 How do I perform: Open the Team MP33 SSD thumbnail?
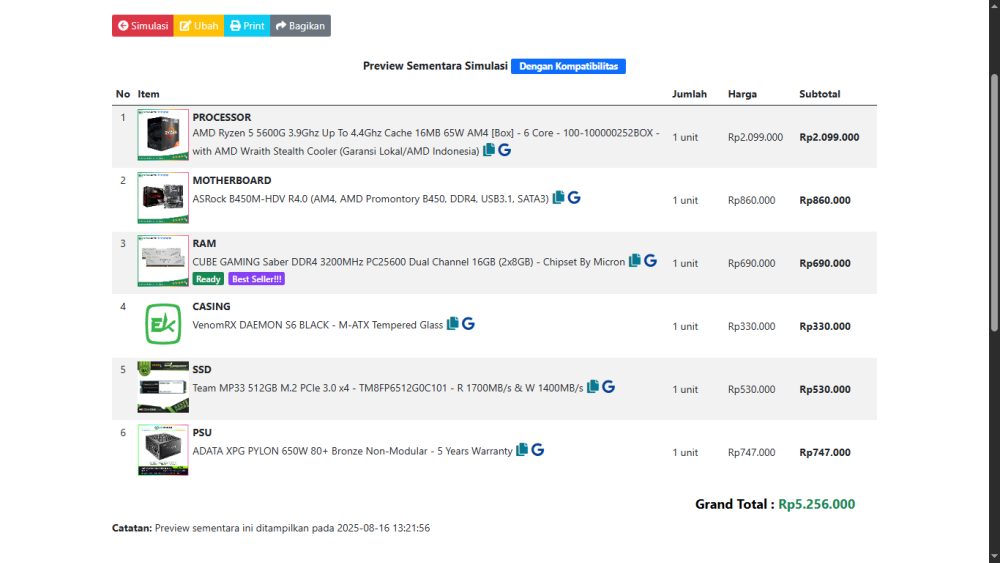pos(163,387)
